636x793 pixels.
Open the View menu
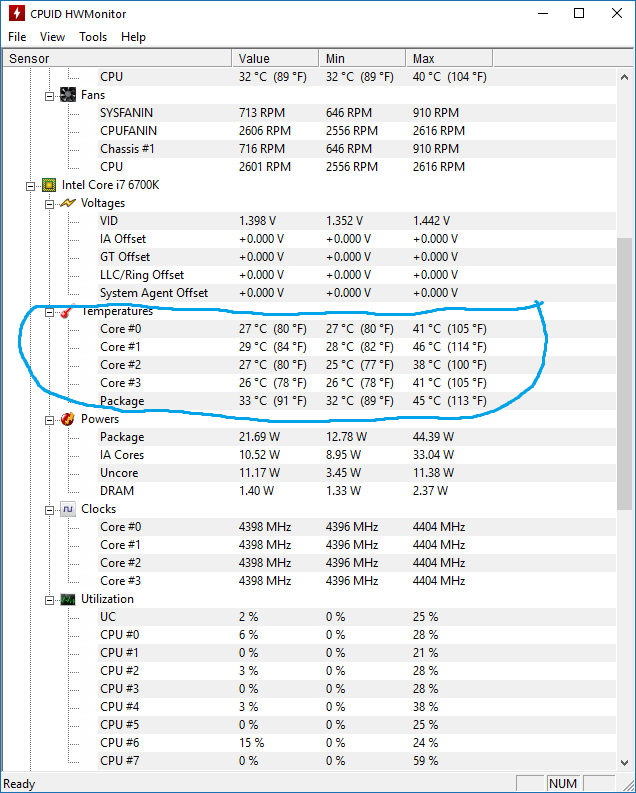coord(52,37)
